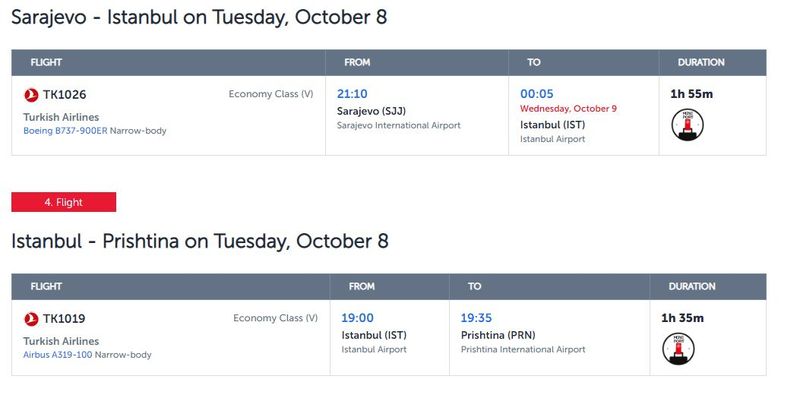Click the Turkish Airlines logo beside TK1026
The image size is (800, 398).
pos(31,95)
